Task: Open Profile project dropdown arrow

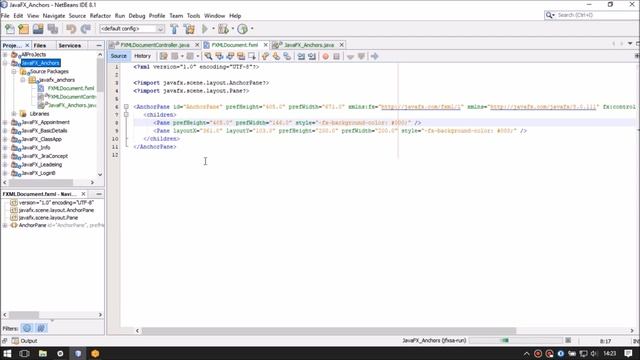Action: [252, 29]
